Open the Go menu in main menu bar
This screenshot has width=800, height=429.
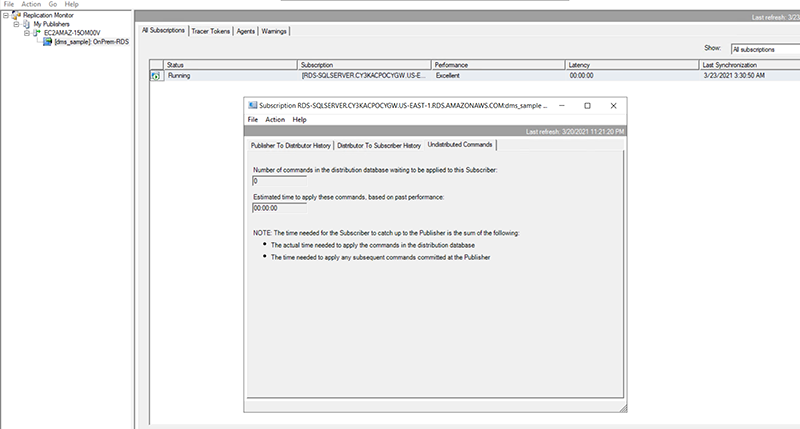[x=51, y=4]
